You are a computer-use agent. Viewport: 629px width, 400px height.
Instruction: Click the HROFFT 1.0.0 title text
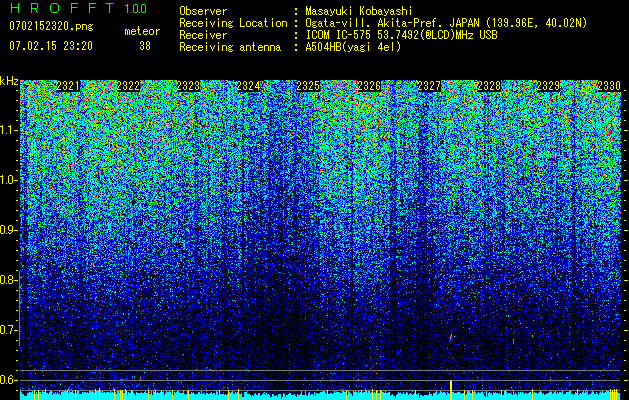tap(78, 8)
